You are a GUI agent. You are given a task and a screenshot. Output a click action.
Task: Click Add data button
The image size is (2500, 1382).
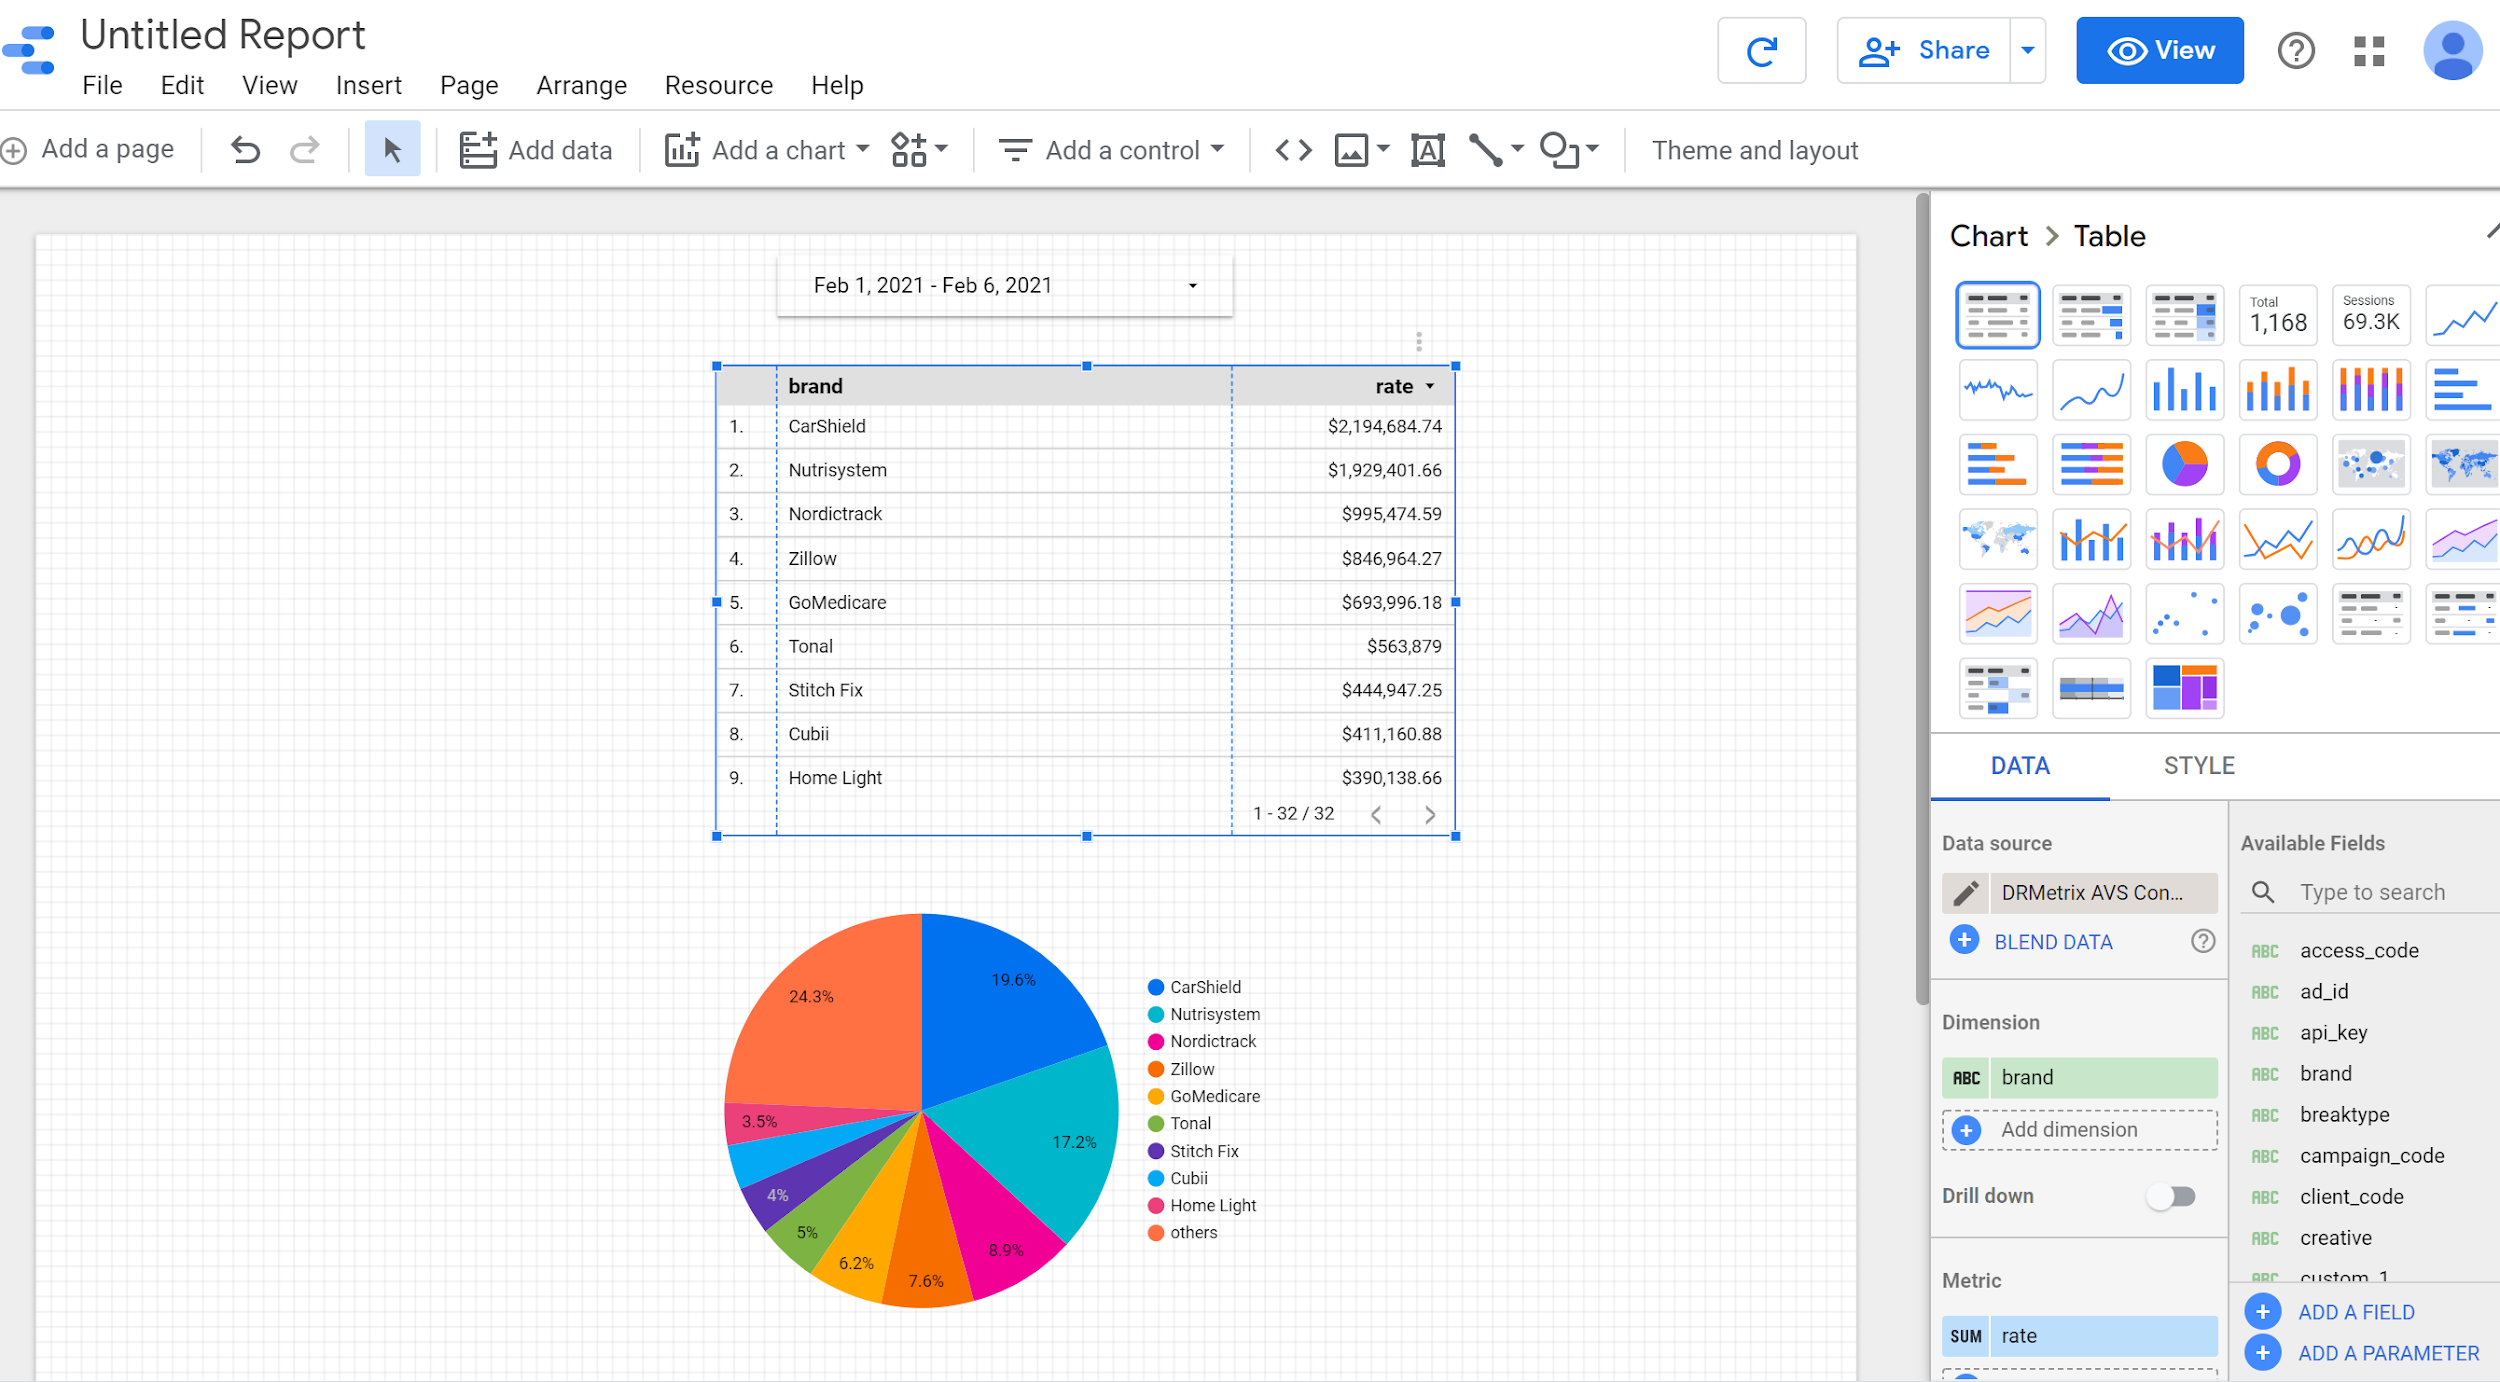(535, 150)
